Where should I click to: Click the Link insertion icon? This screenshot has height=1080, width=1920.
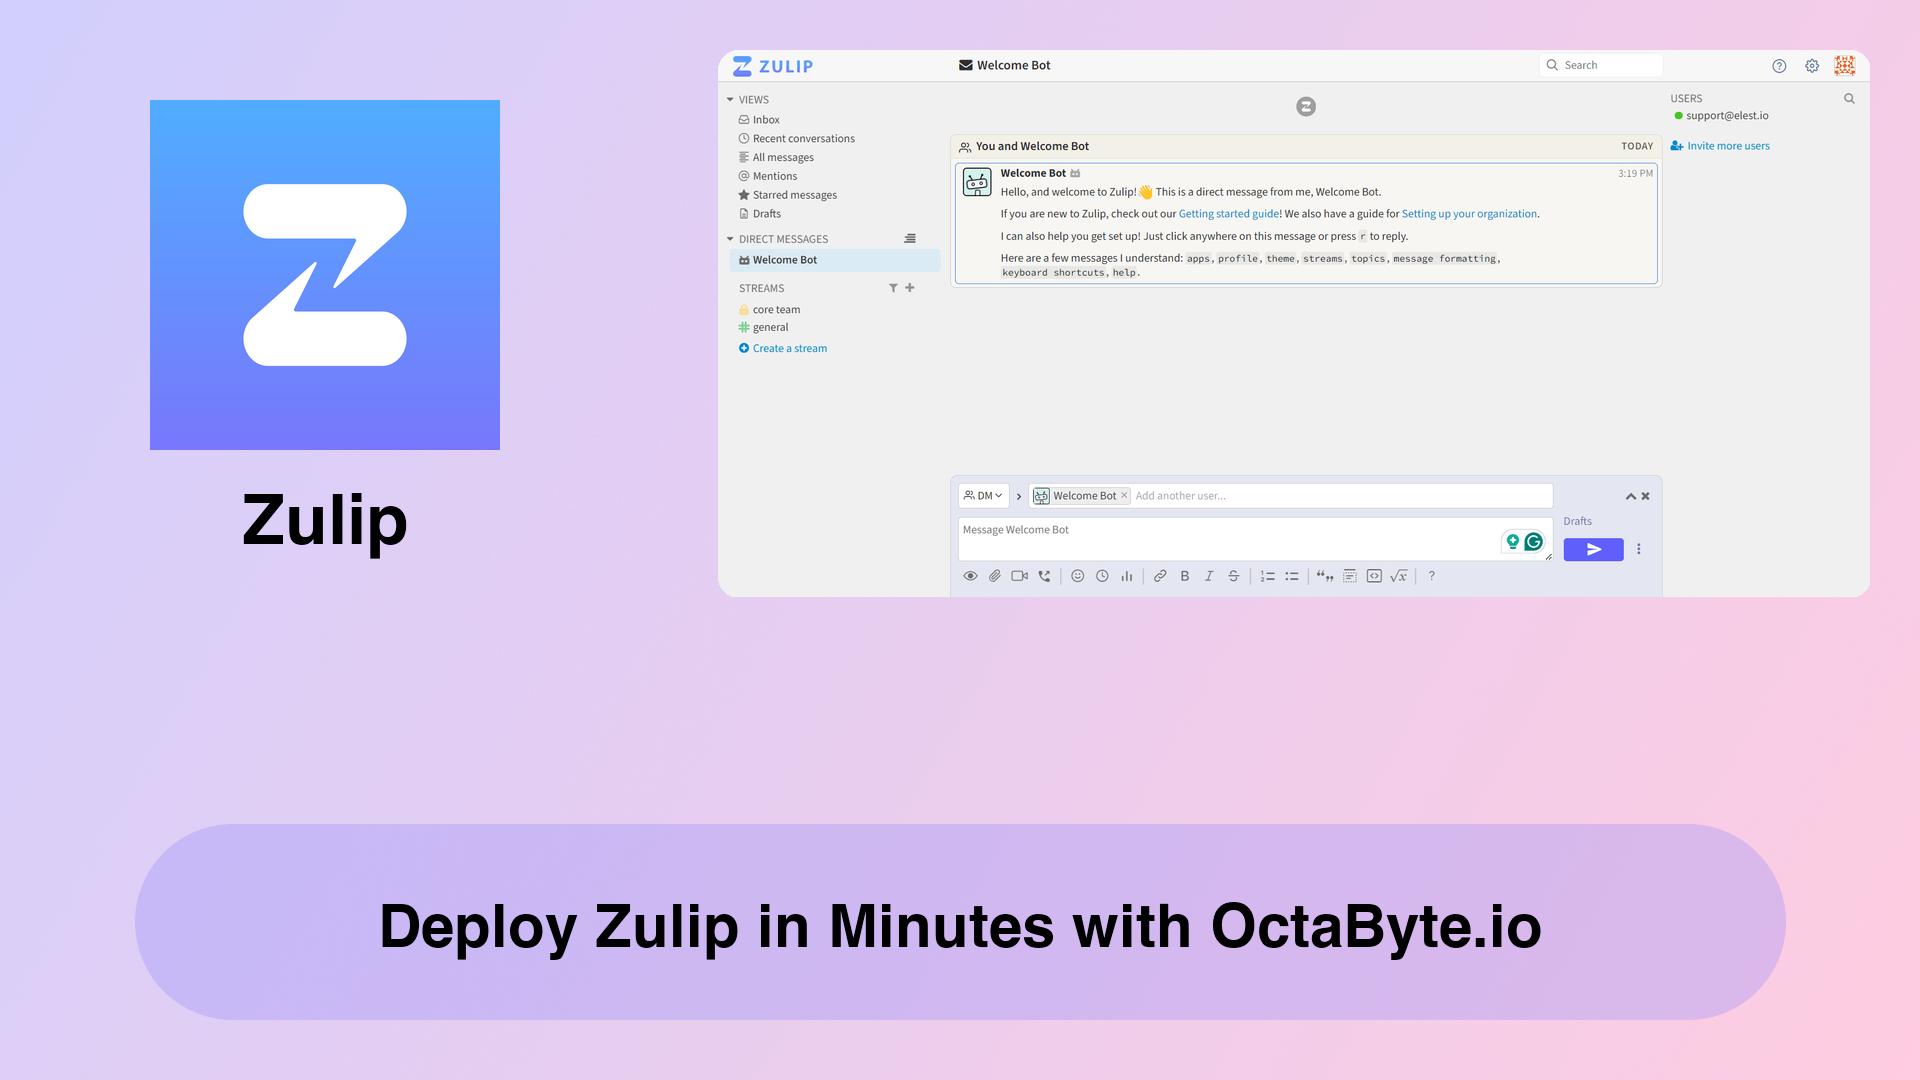[1159, 576]
